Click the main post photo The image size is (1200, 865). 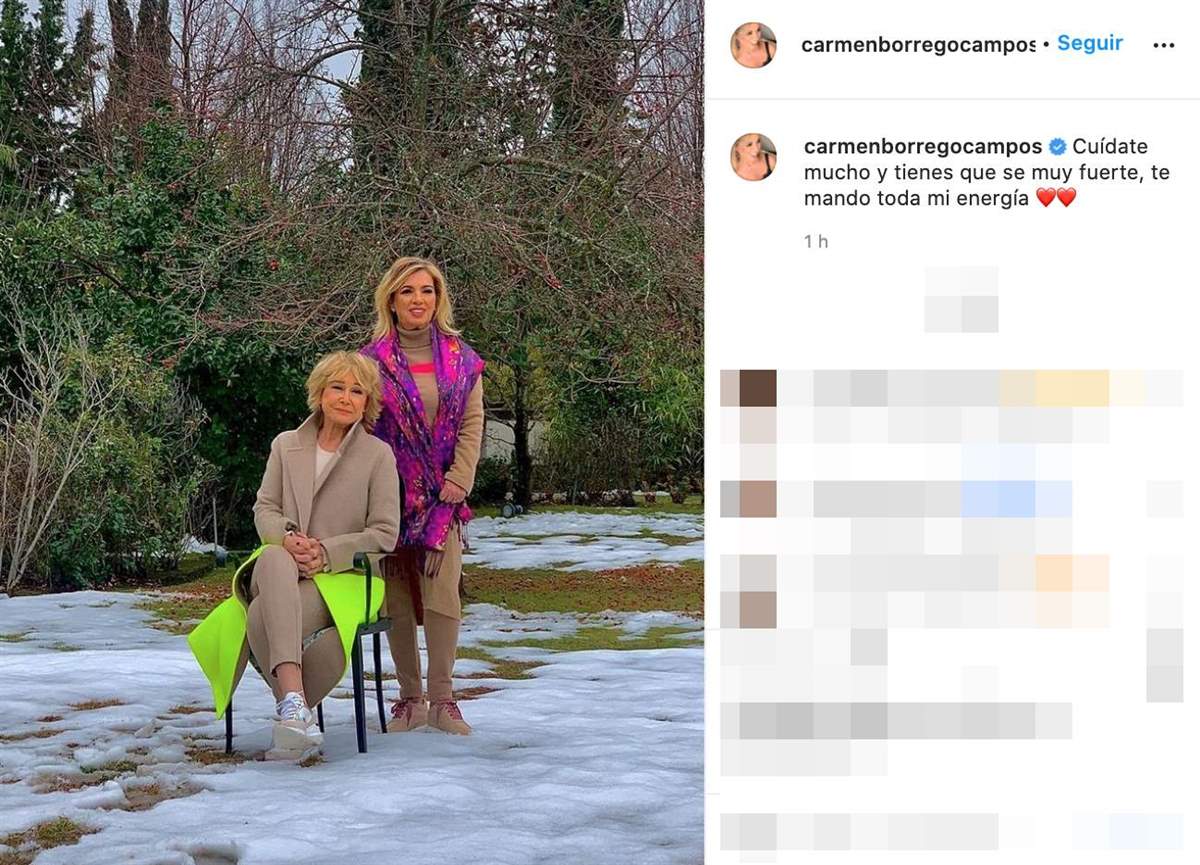point(351,432)
